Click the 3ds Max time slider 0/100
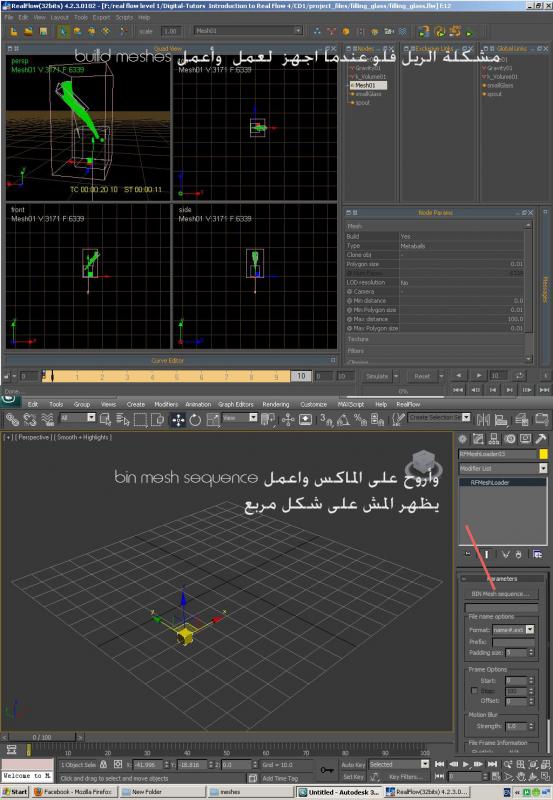Screen dimensions: 553x800 42,737
